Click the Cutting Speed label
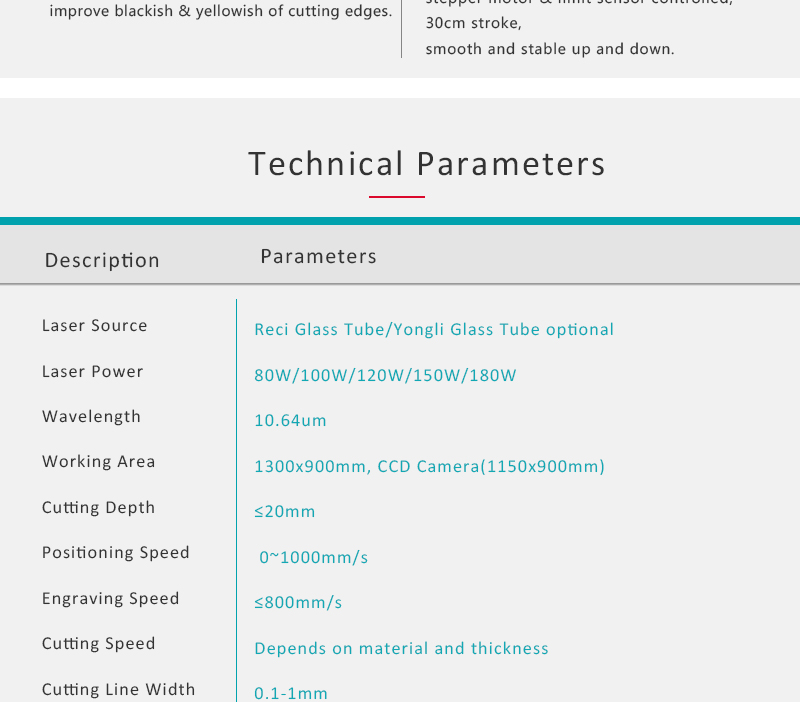Screen dimensions: 800x702 pos(98,643)
